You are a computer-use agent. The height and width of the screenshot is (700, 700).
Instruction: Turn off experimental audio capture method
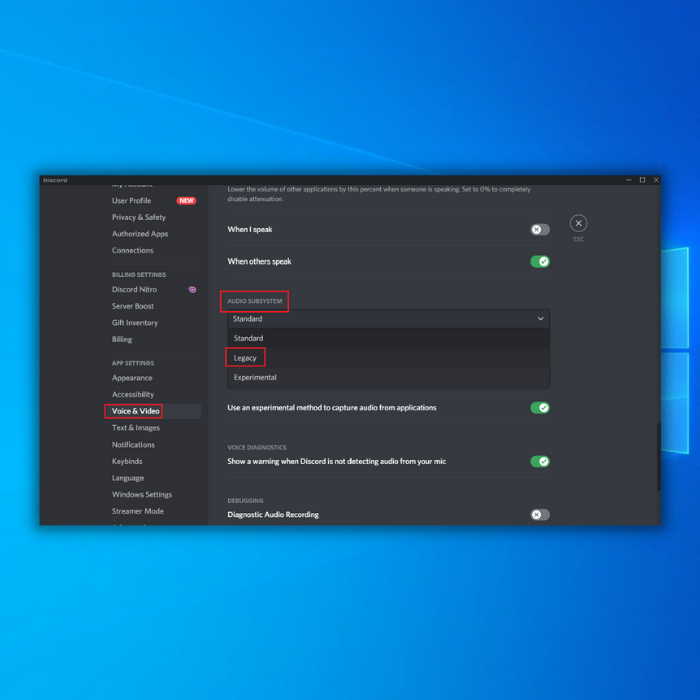coord(539,408)
